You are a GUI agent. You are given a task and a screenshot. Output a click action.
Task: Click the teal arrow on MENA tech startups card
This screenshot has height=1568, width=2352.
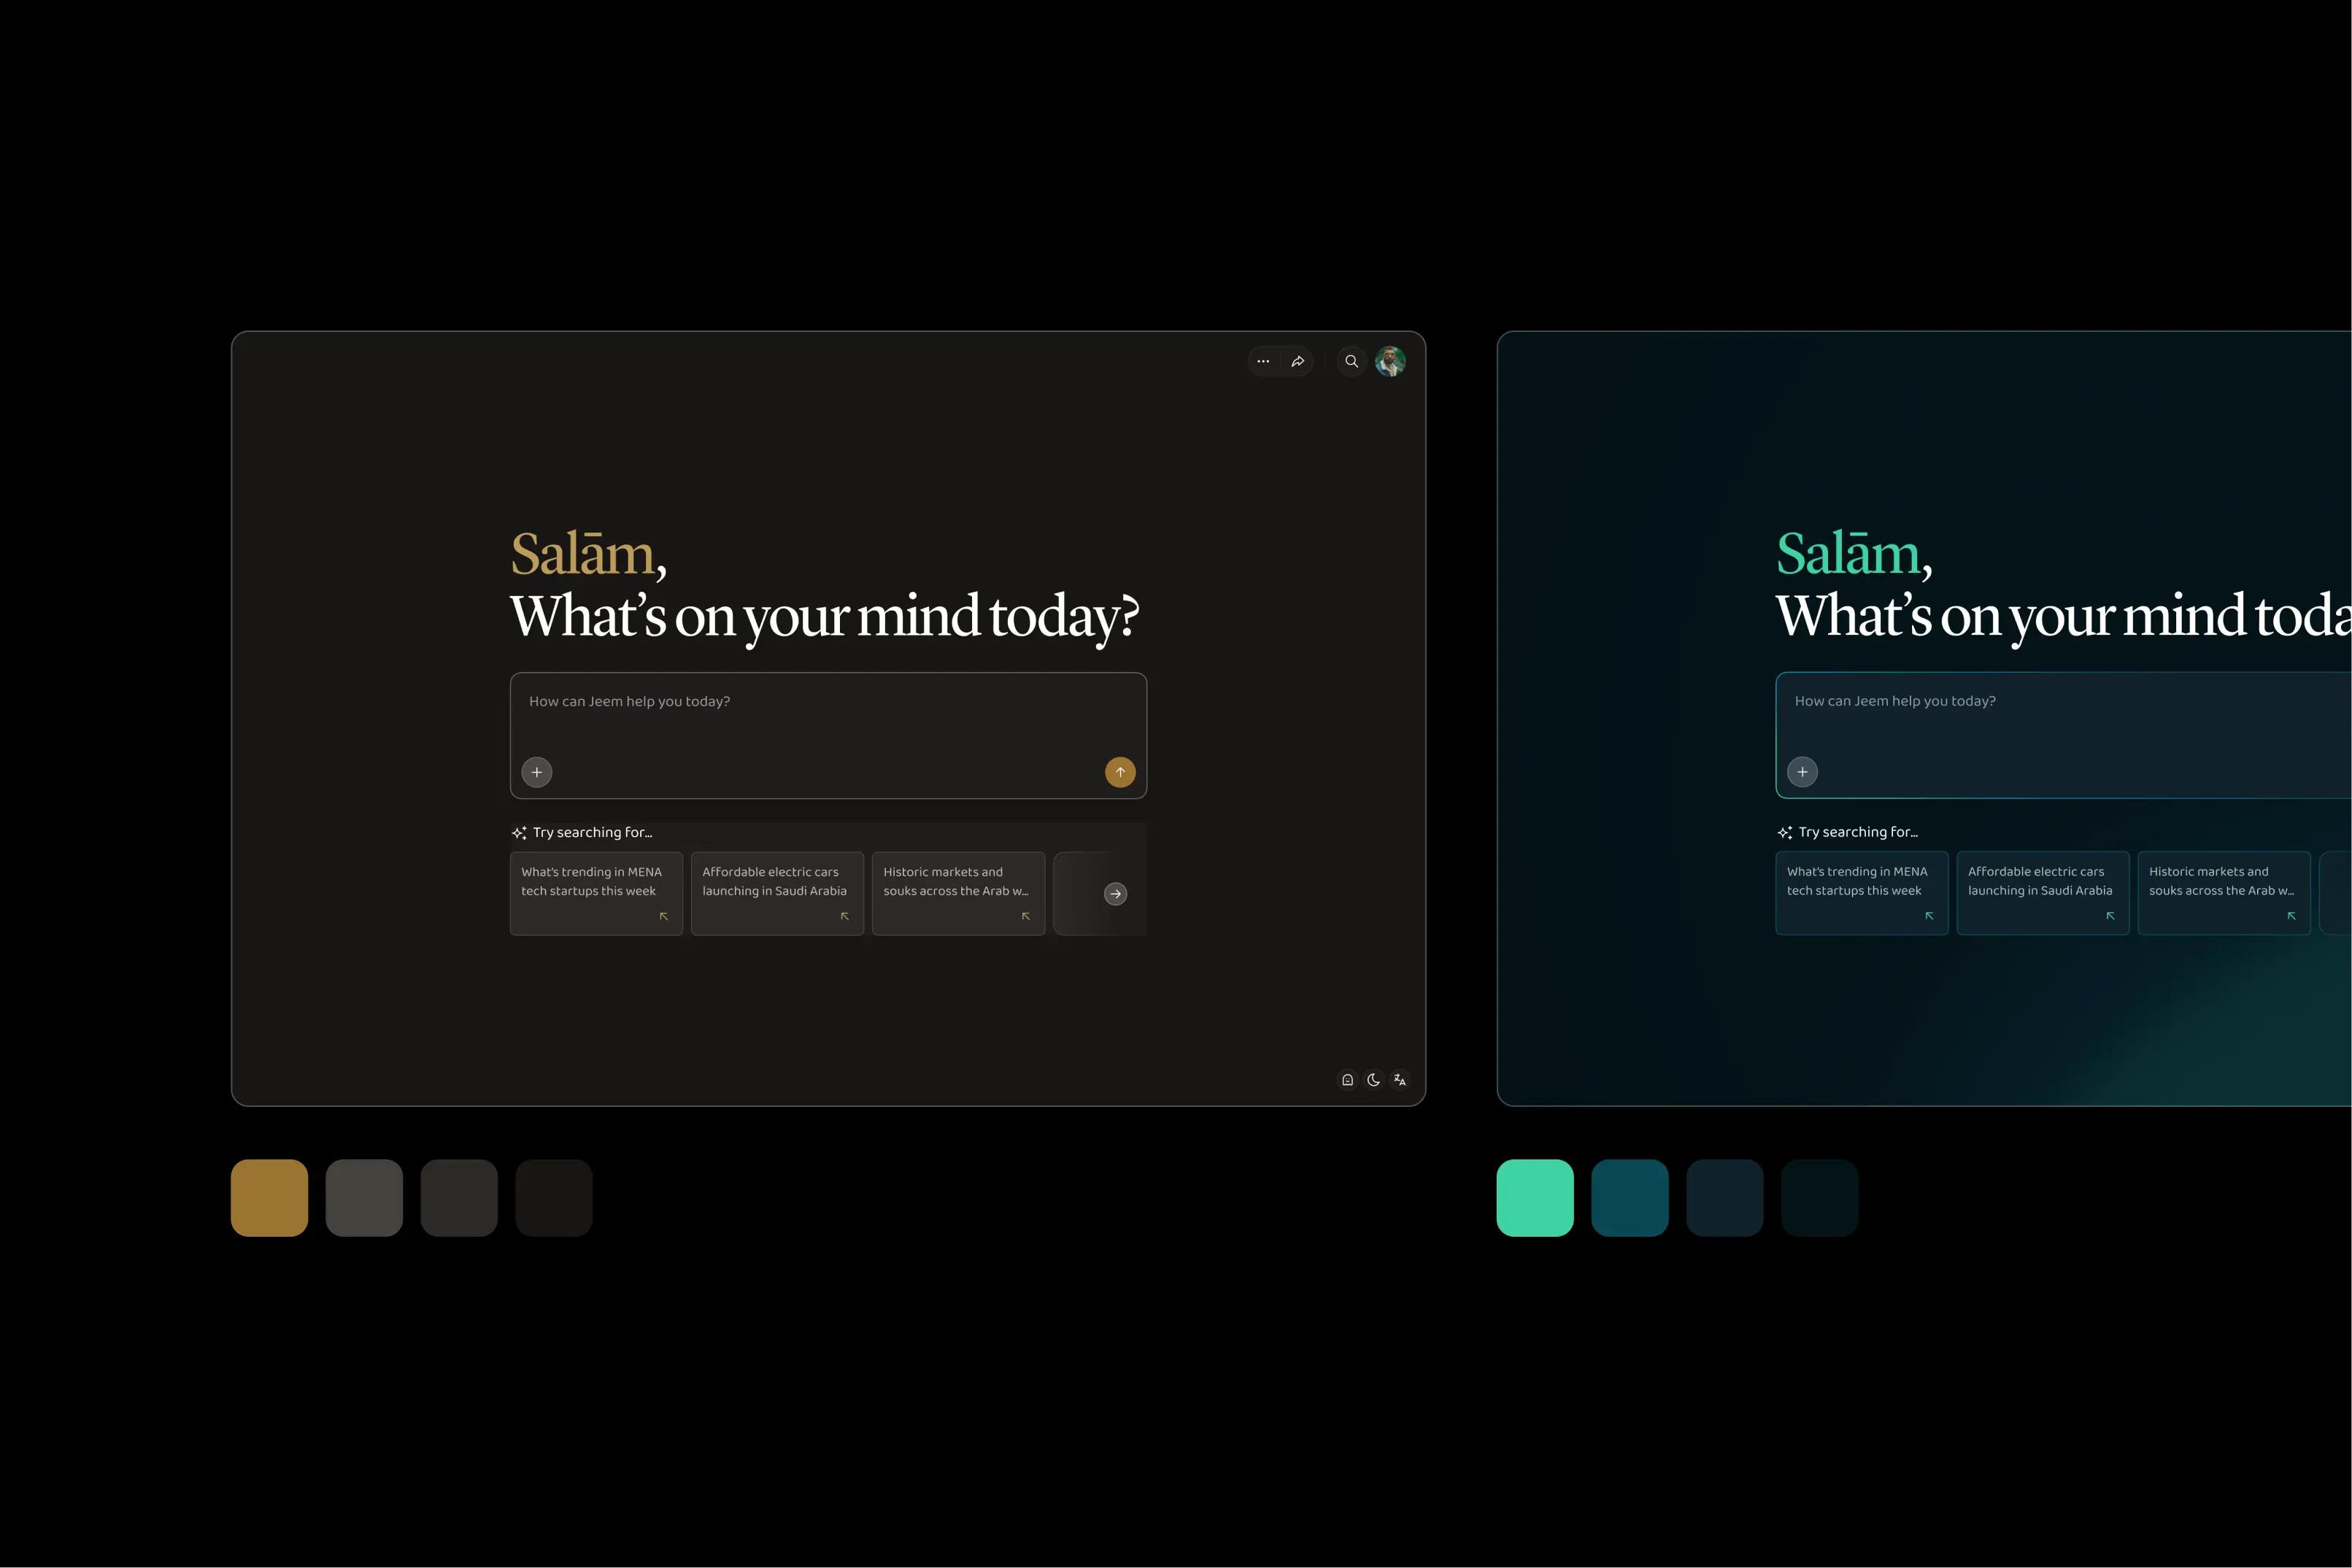(1930, 916)
